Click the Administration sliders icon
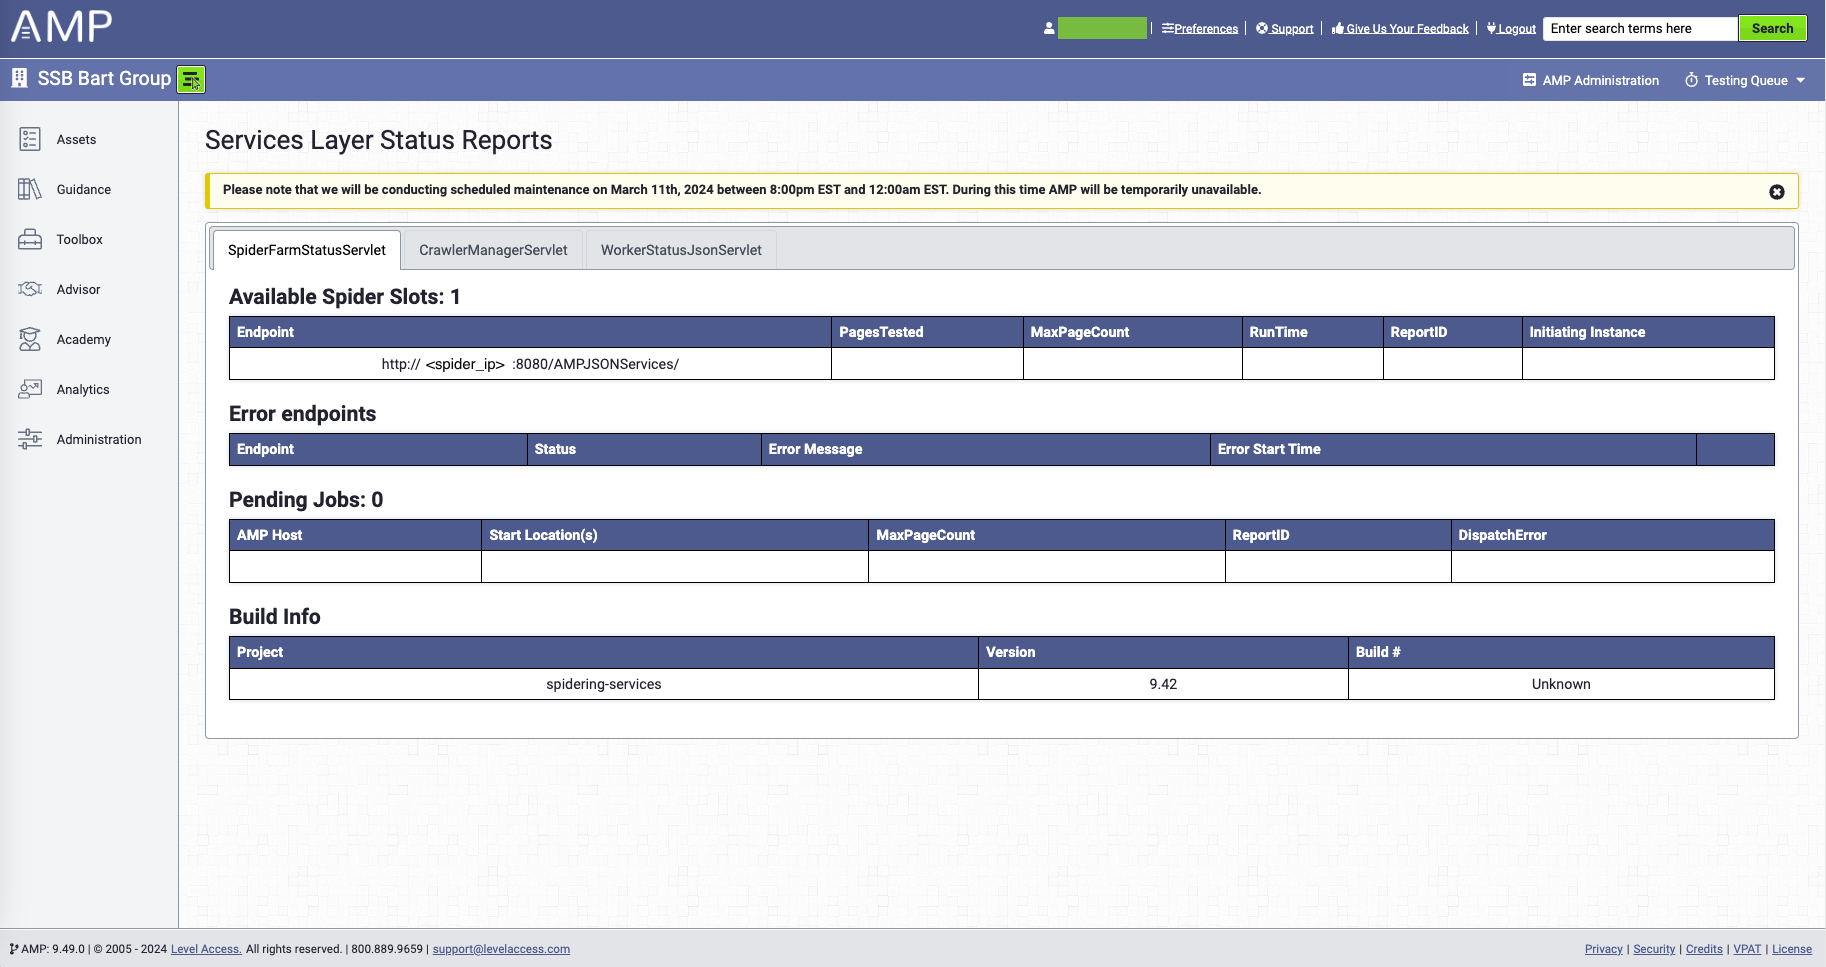 (x=30, y=438)
